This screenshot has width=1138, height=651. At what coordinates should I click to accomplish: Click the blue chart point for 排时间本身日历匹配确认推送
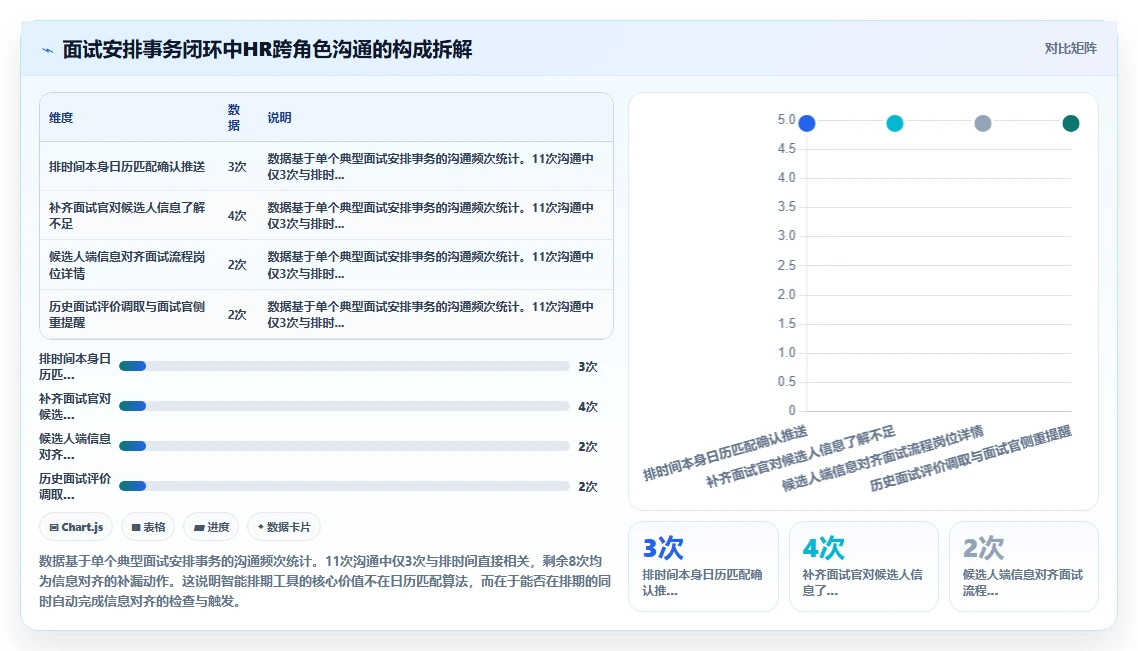coord(806,123)
